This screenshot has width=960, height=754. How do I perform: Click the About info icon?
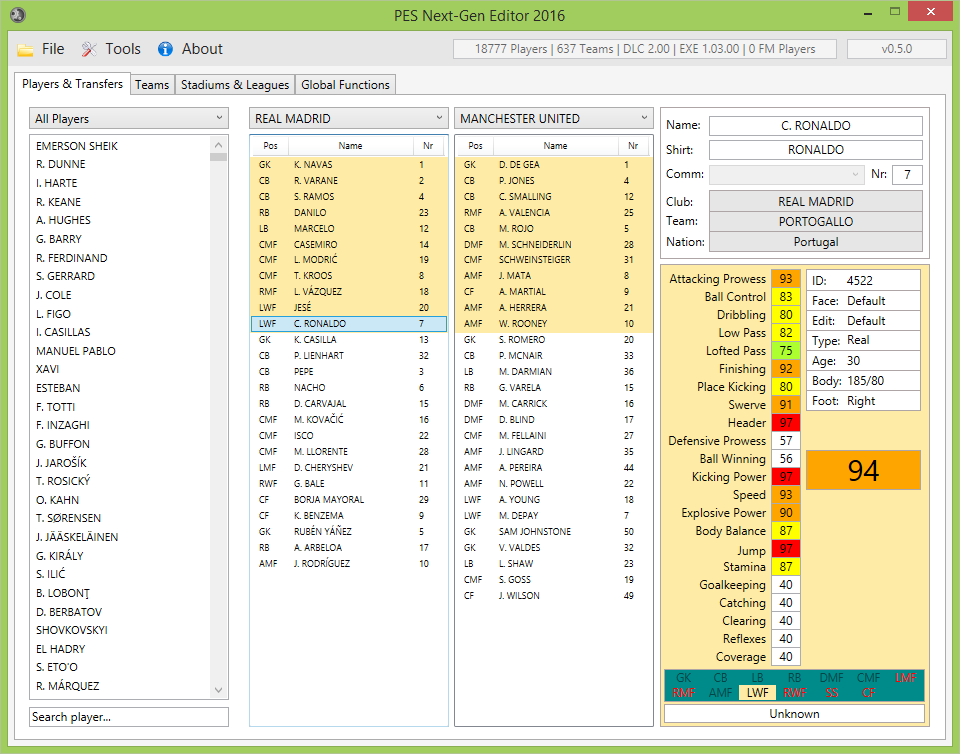click(165, 49)
